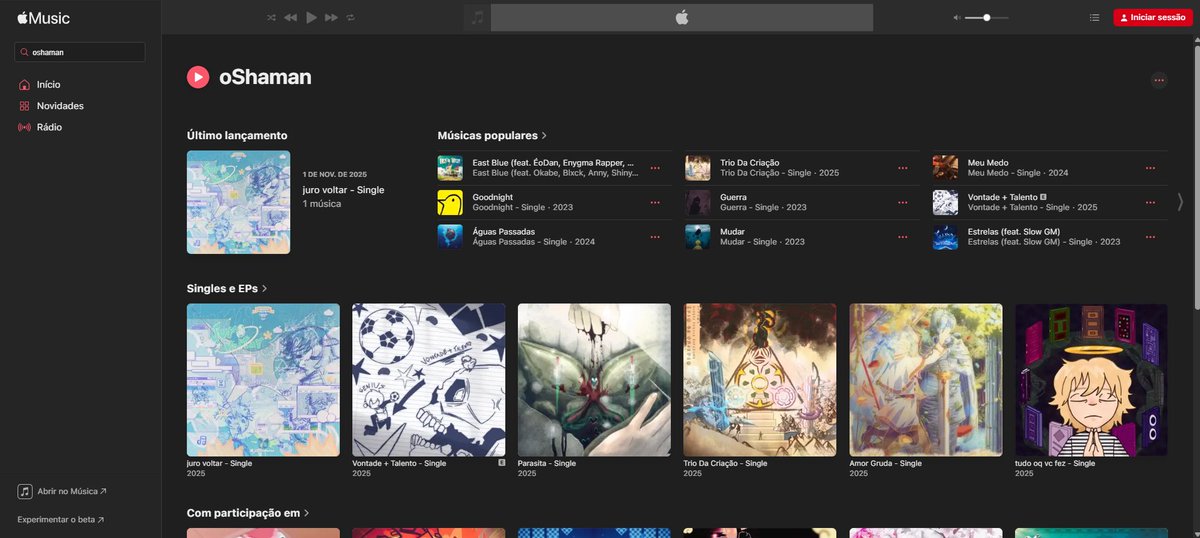
Task: Open latest release juro voltar cover
Action: click(x=238, y=202)
